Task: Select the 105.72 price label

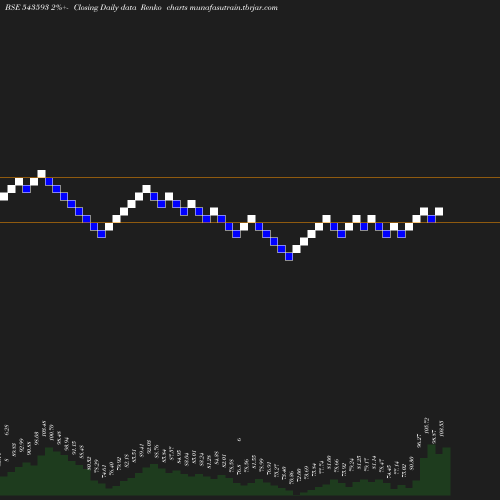Action: pos(426,426)
